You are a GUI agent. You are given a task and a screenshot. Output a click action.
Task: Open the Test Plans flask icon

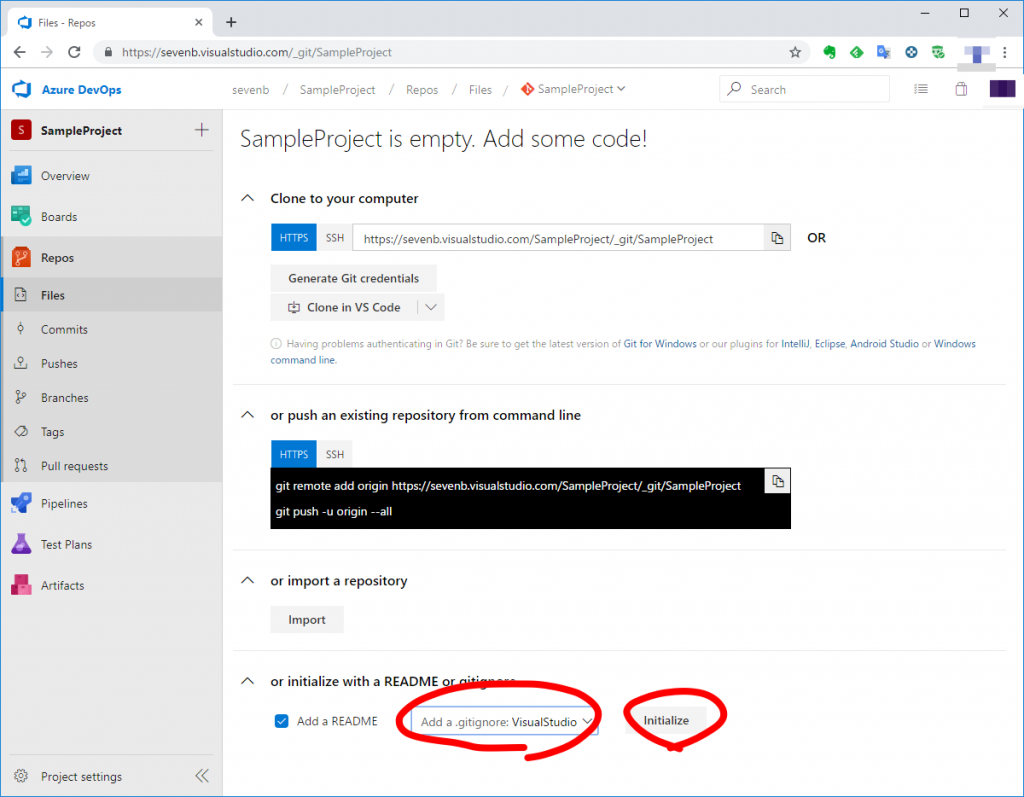coord(21,544)
